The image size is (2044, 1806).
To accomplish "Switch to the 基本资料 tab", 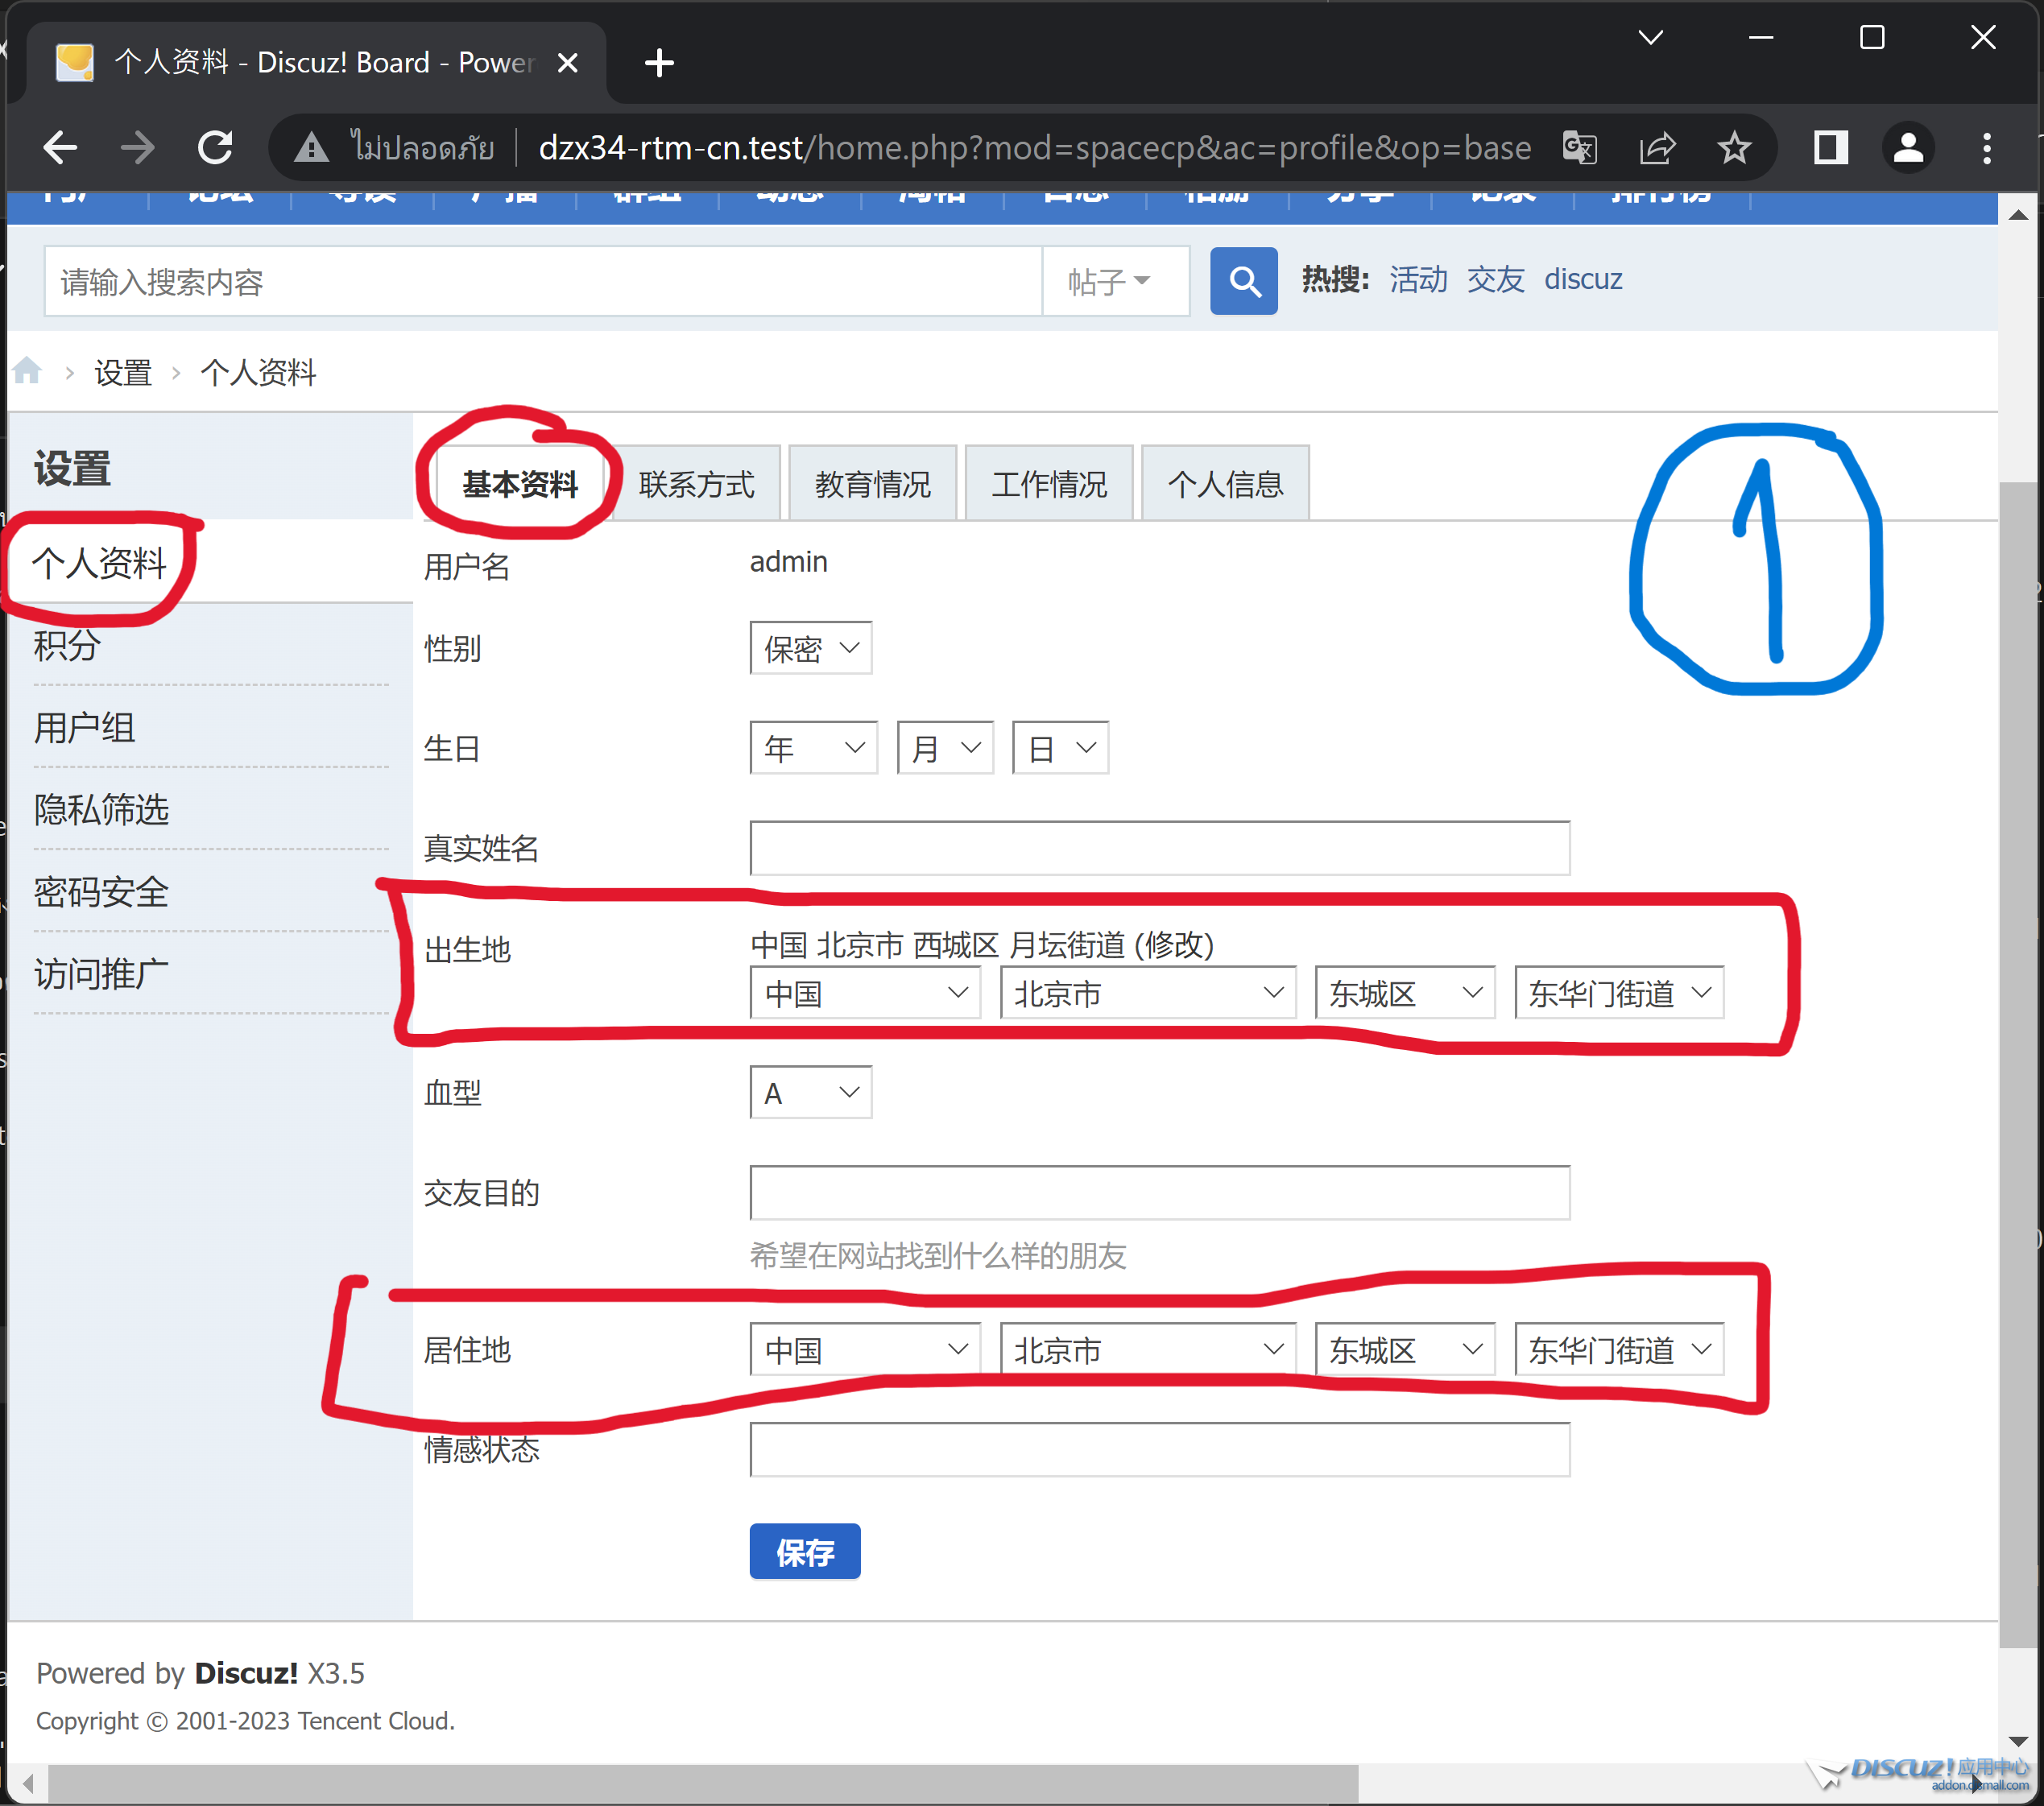I will pos(520,484).
